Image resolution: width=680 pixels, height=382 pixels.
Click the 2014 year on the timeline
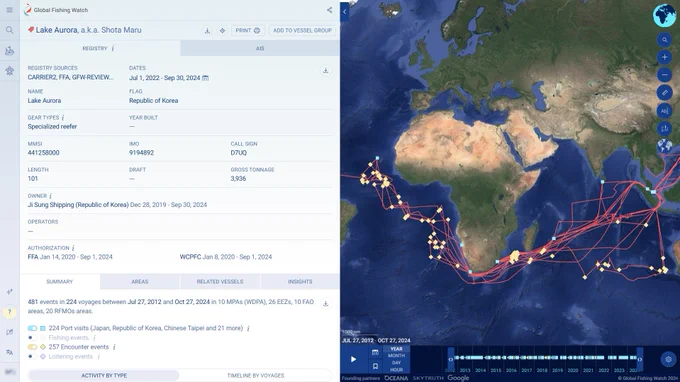481,371
